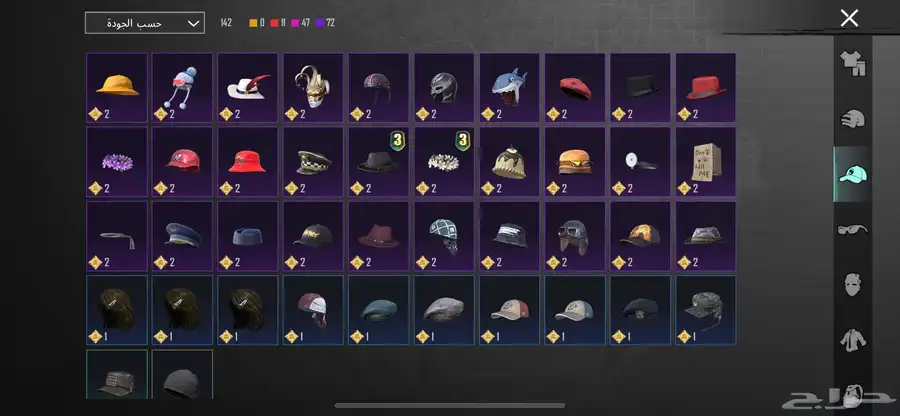
Task: Expand the sort-by-quality dropdown
Action: coord(145,23)
